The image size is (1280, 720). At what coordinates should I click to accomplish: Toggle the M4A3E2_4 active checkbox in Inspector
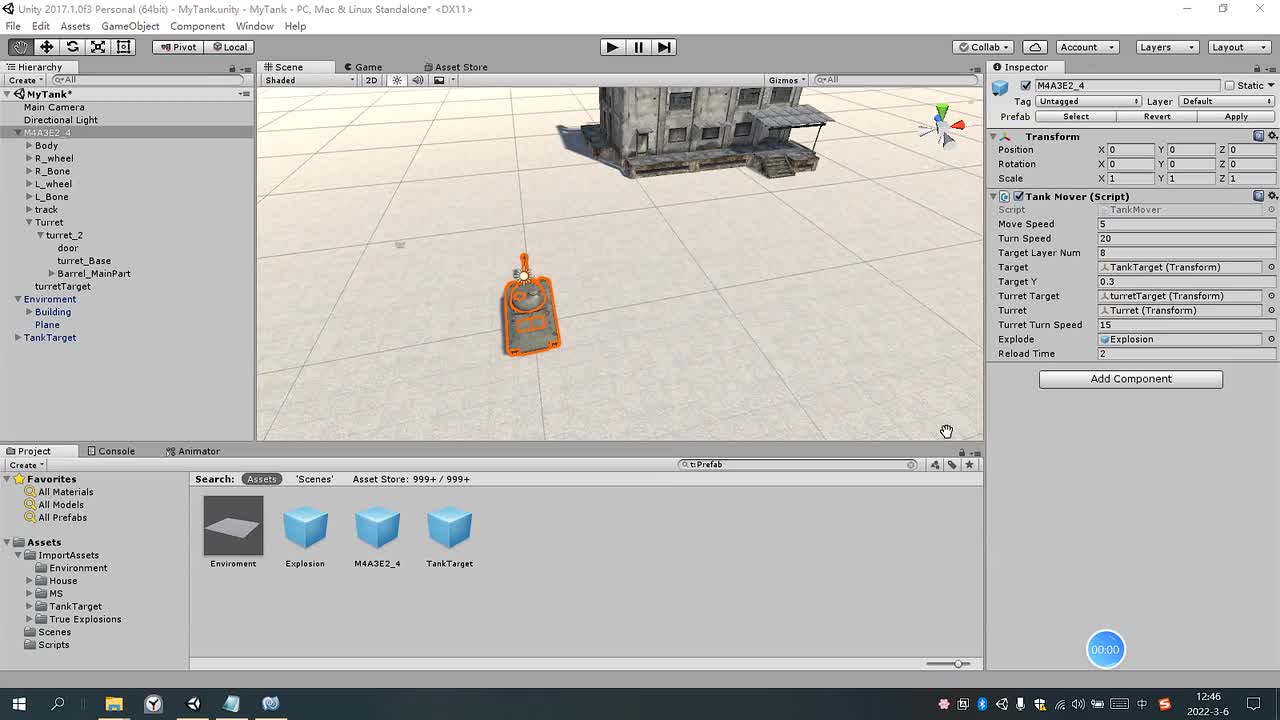click(x=1025, y=86)
